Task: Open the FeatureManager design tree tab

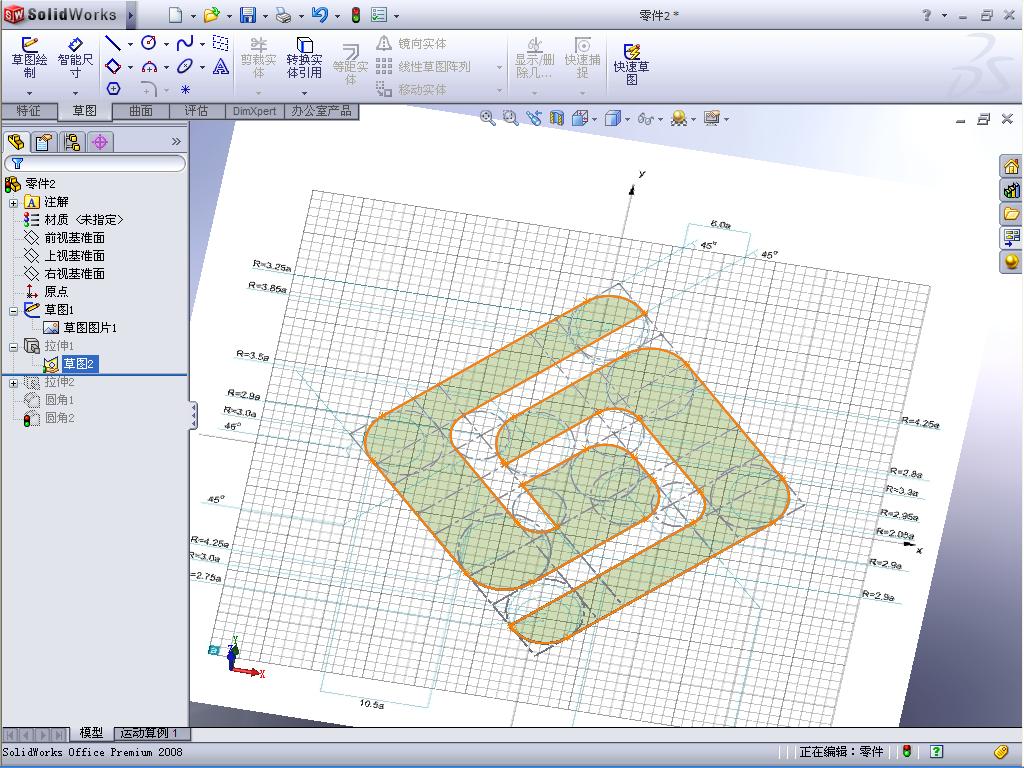Action: (x=16, y=142)
